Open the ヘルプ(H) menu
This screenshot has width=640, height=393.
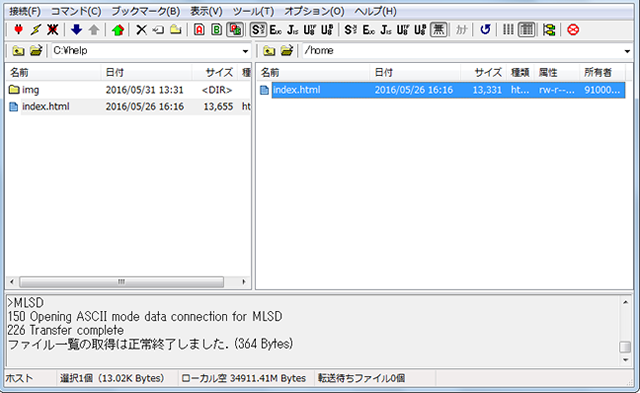click(376, 11)
